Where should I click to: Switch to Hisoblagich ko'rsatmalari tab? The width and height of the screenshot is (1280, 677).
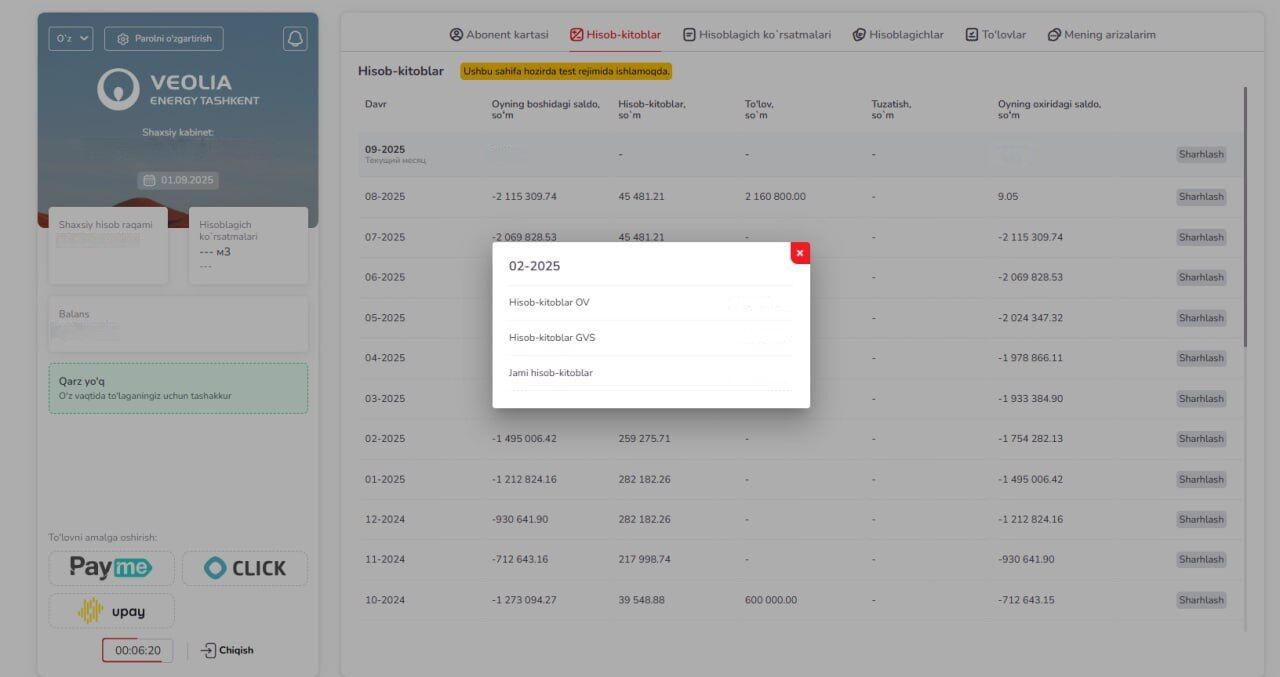tap(757, 34)
